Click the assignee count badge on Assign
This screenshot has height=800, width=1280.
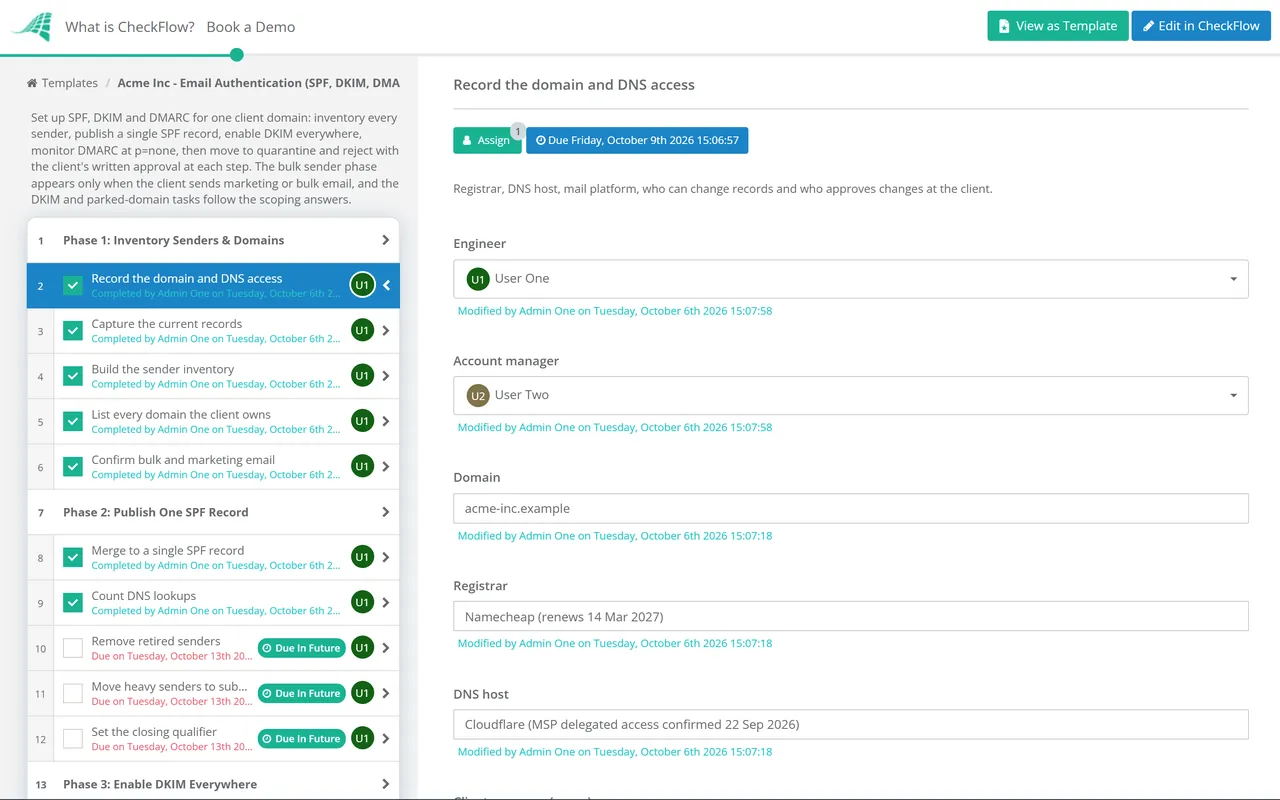point(517,131)
